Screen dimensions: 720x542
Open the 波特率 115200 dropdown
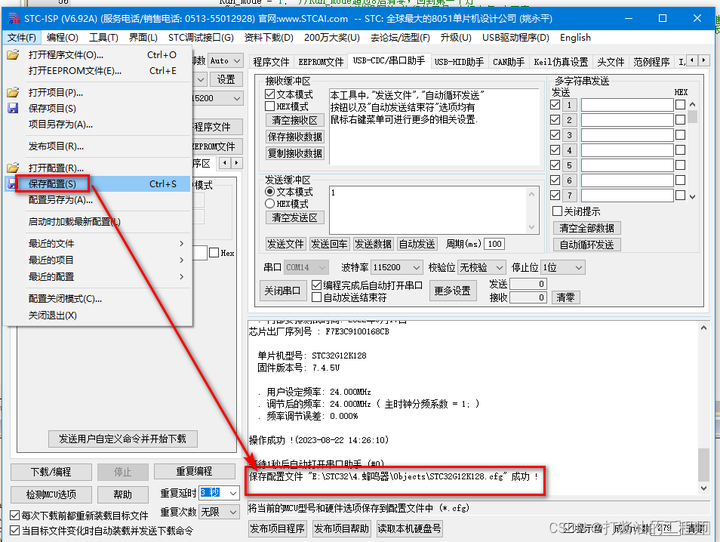(397, 267)
